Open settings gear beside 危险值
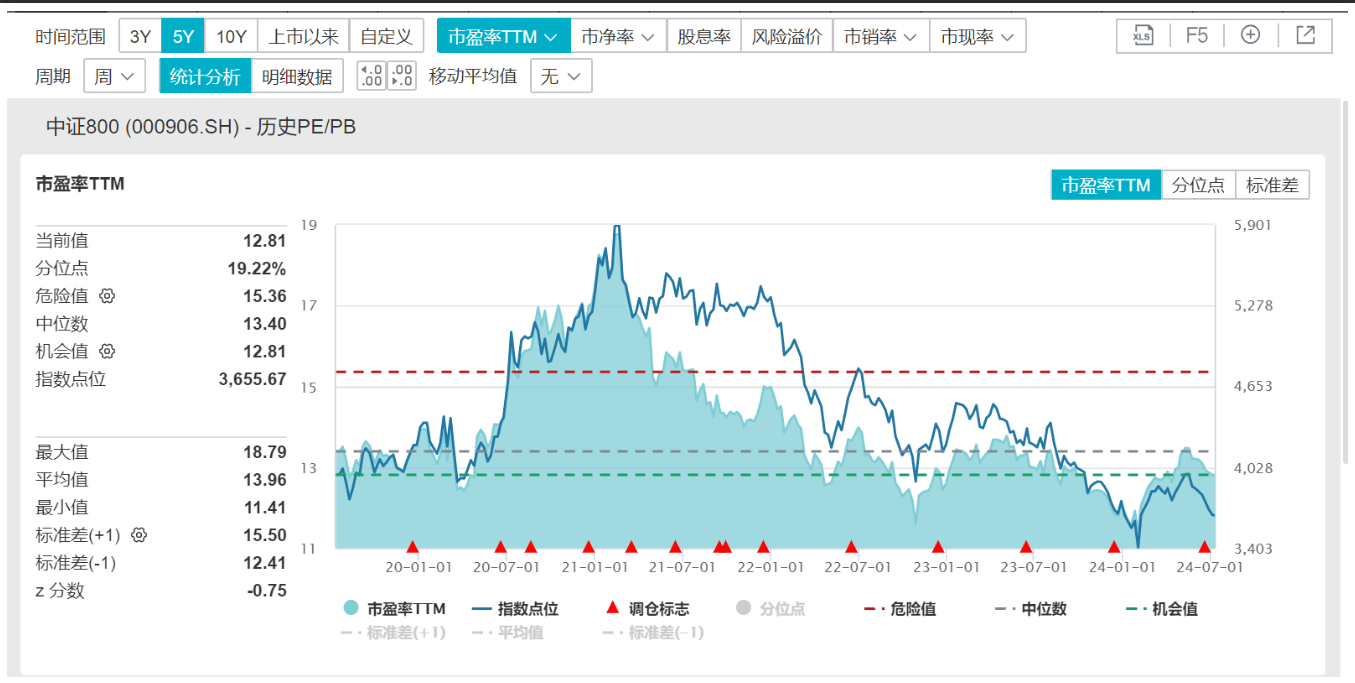The height and width of the screenshot is (683, 1355). [108, 296]
